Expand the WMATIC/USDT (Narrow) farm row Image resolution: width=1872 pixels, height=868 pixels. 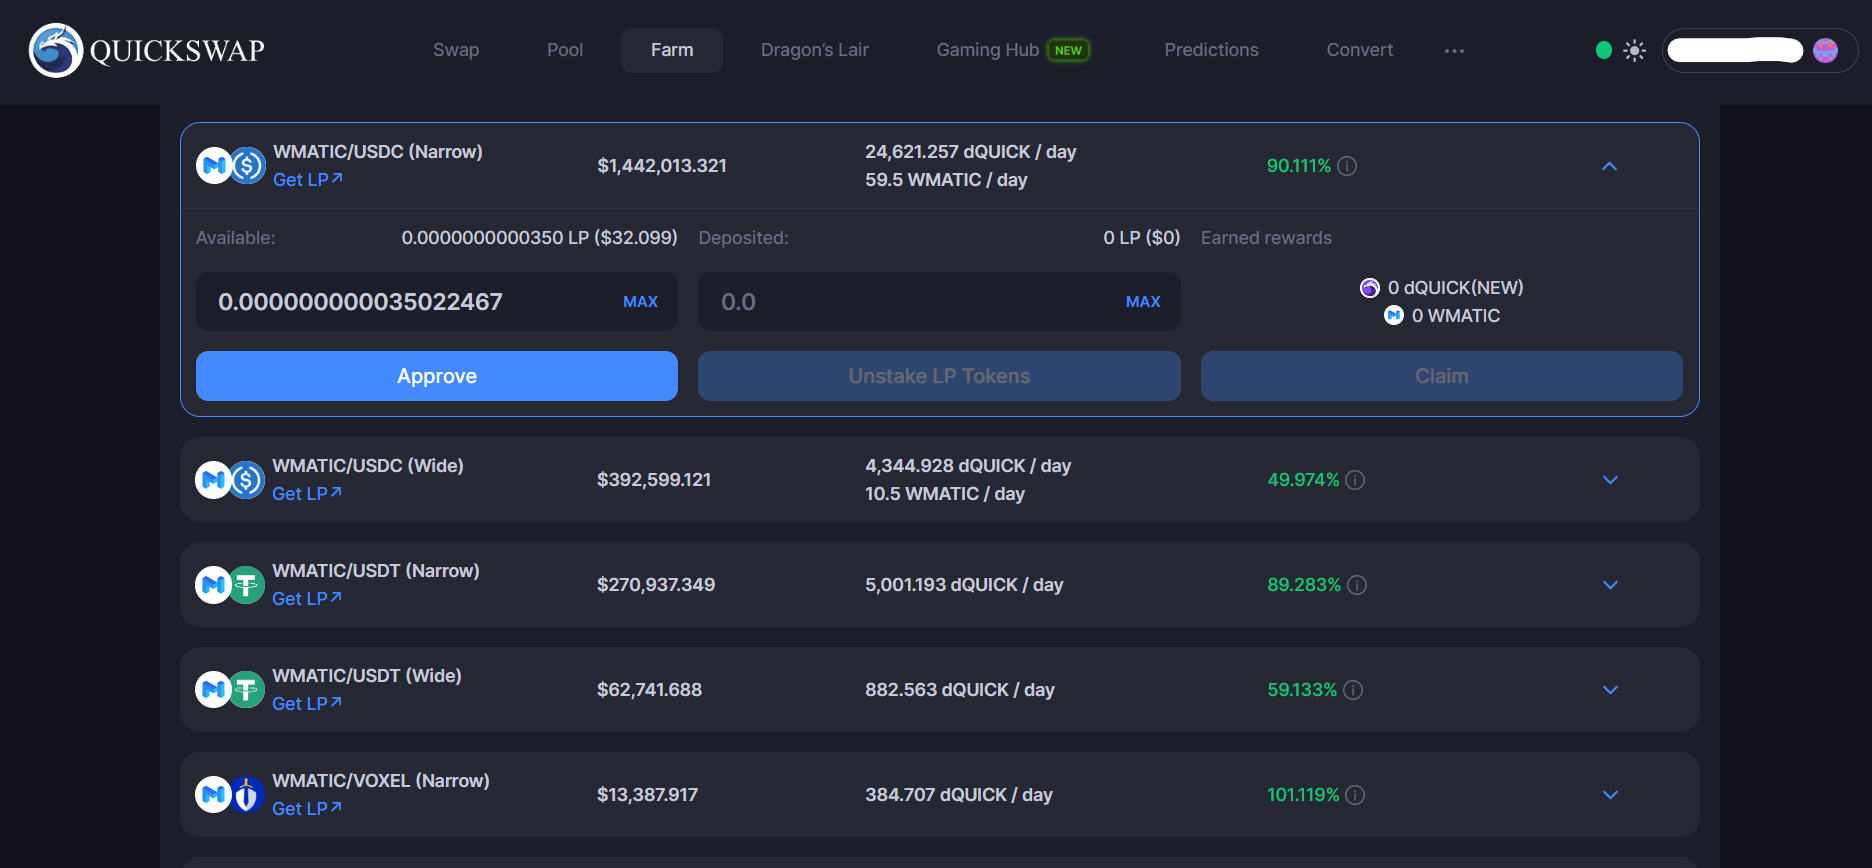point(1610,585)
